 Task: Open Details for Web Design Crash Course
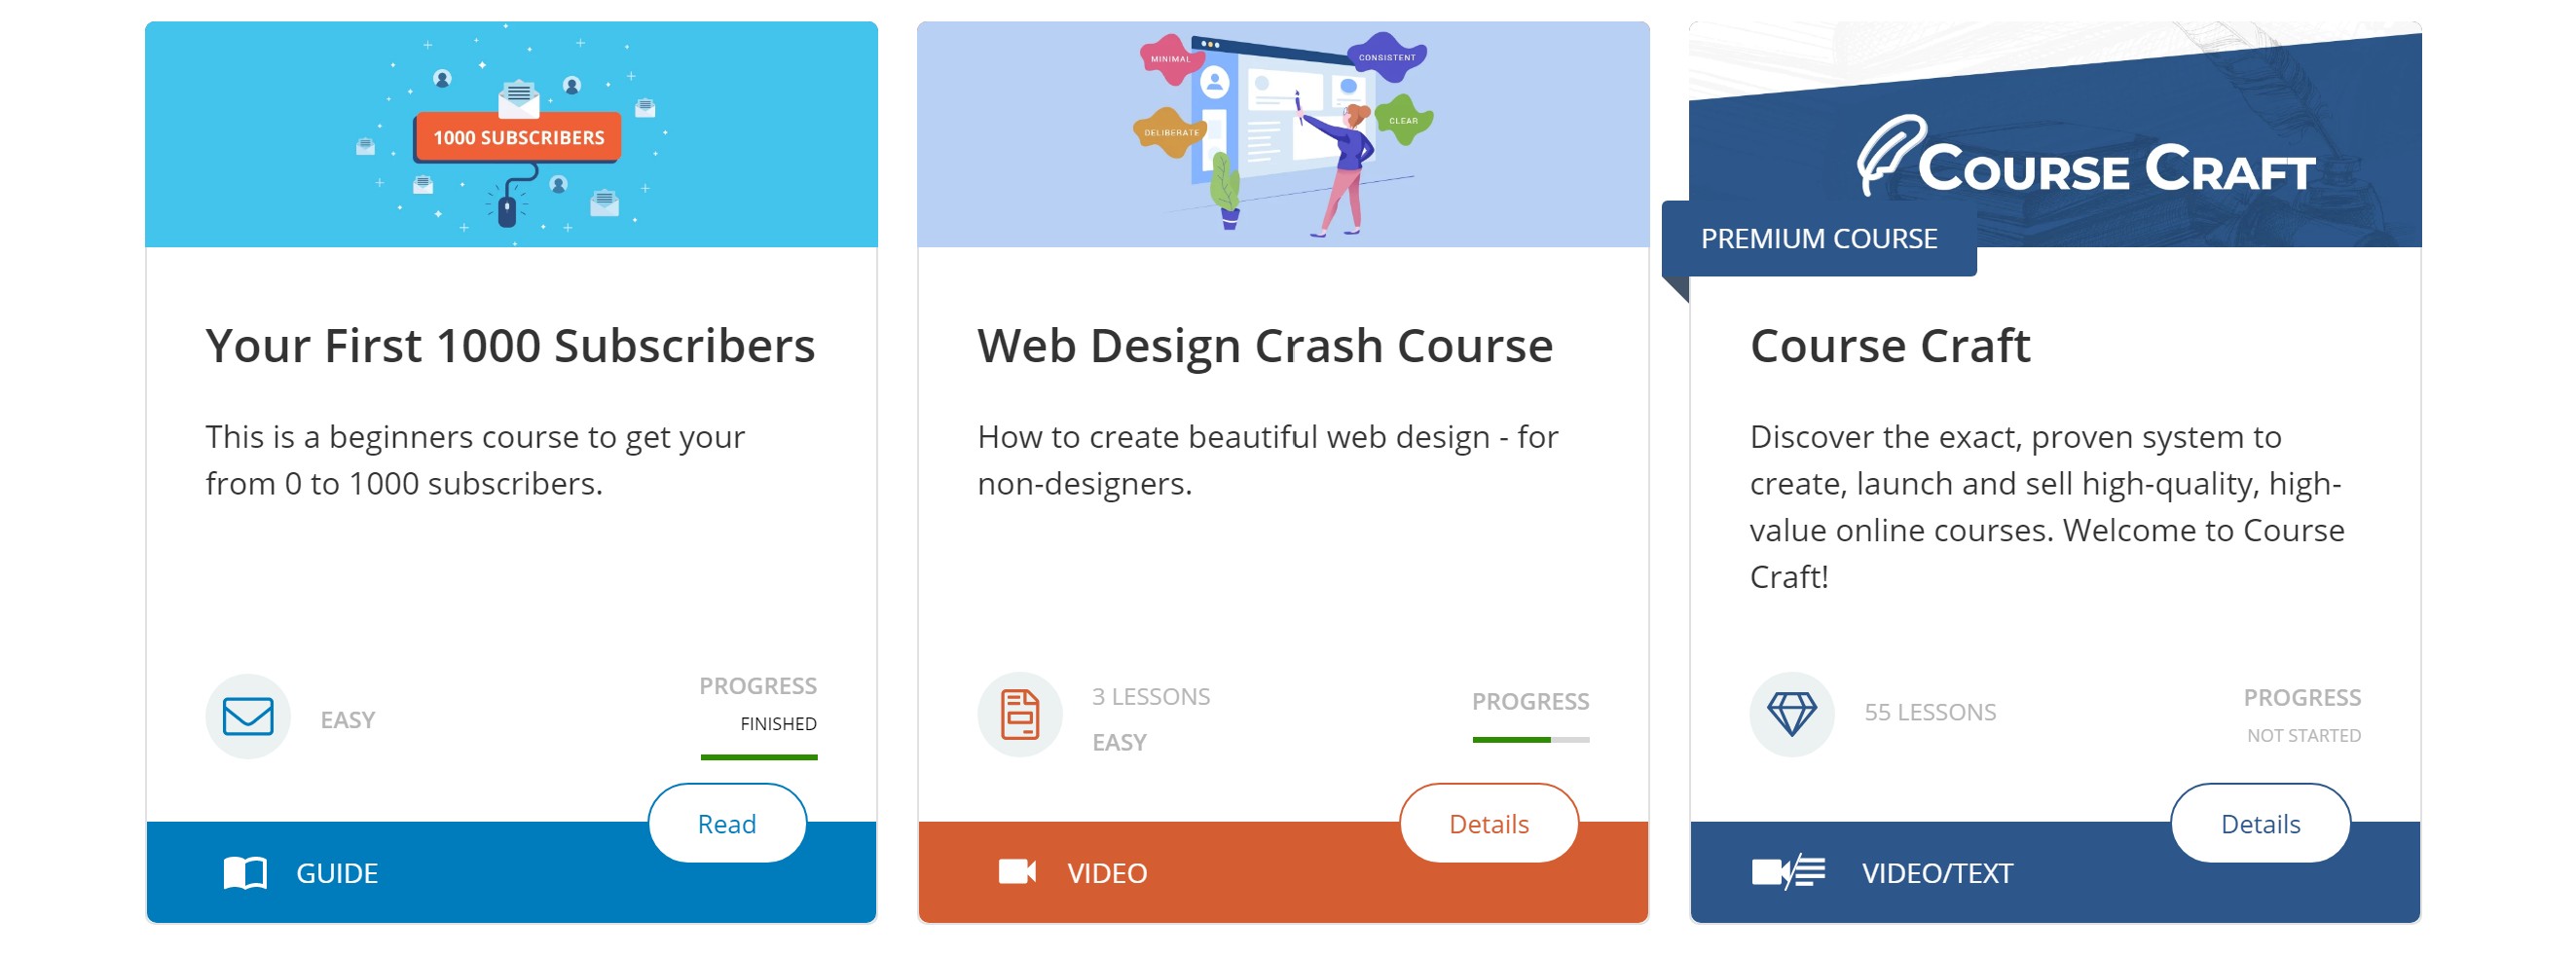pyautogui.click(x=1488, y=823)
